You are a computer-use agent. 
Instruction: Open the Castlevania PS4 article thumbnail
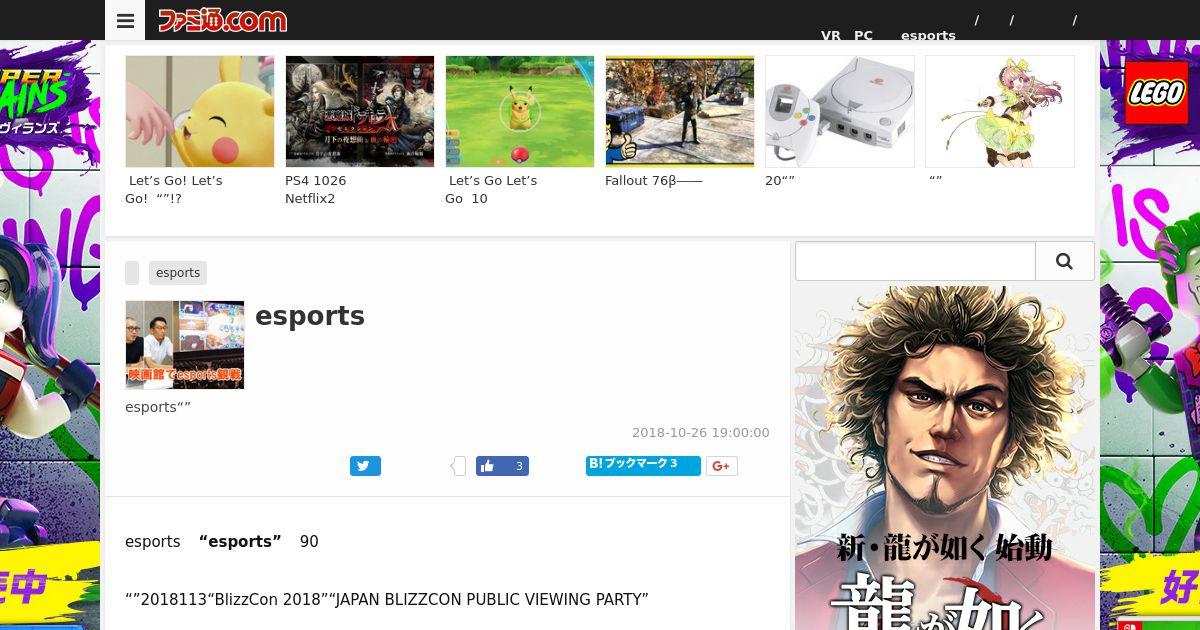(x=360, y=111)
